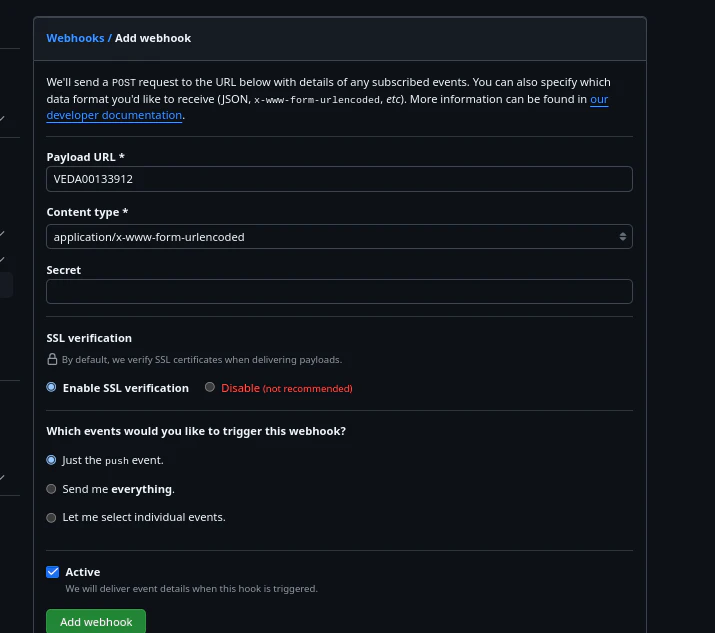Screen dimensions: 715x633
Task: Click the lock icon under SSL verification
Action: [52, 359]
